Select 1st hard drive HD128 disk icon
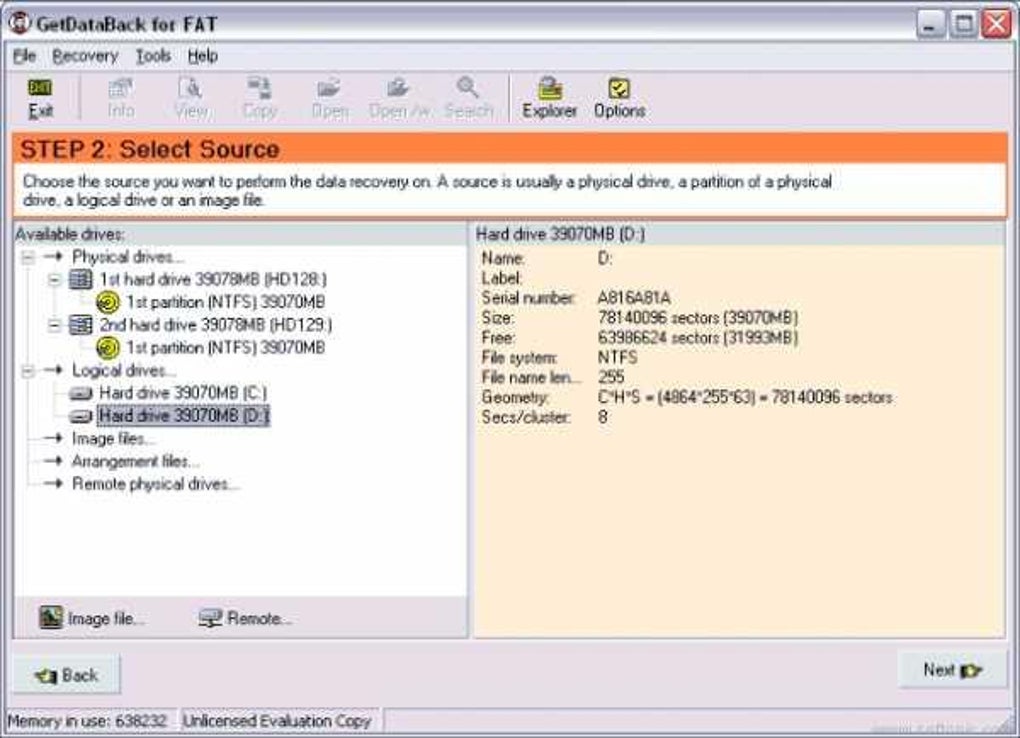Viewport: 1020px width, 738px height. click(81, 279)
